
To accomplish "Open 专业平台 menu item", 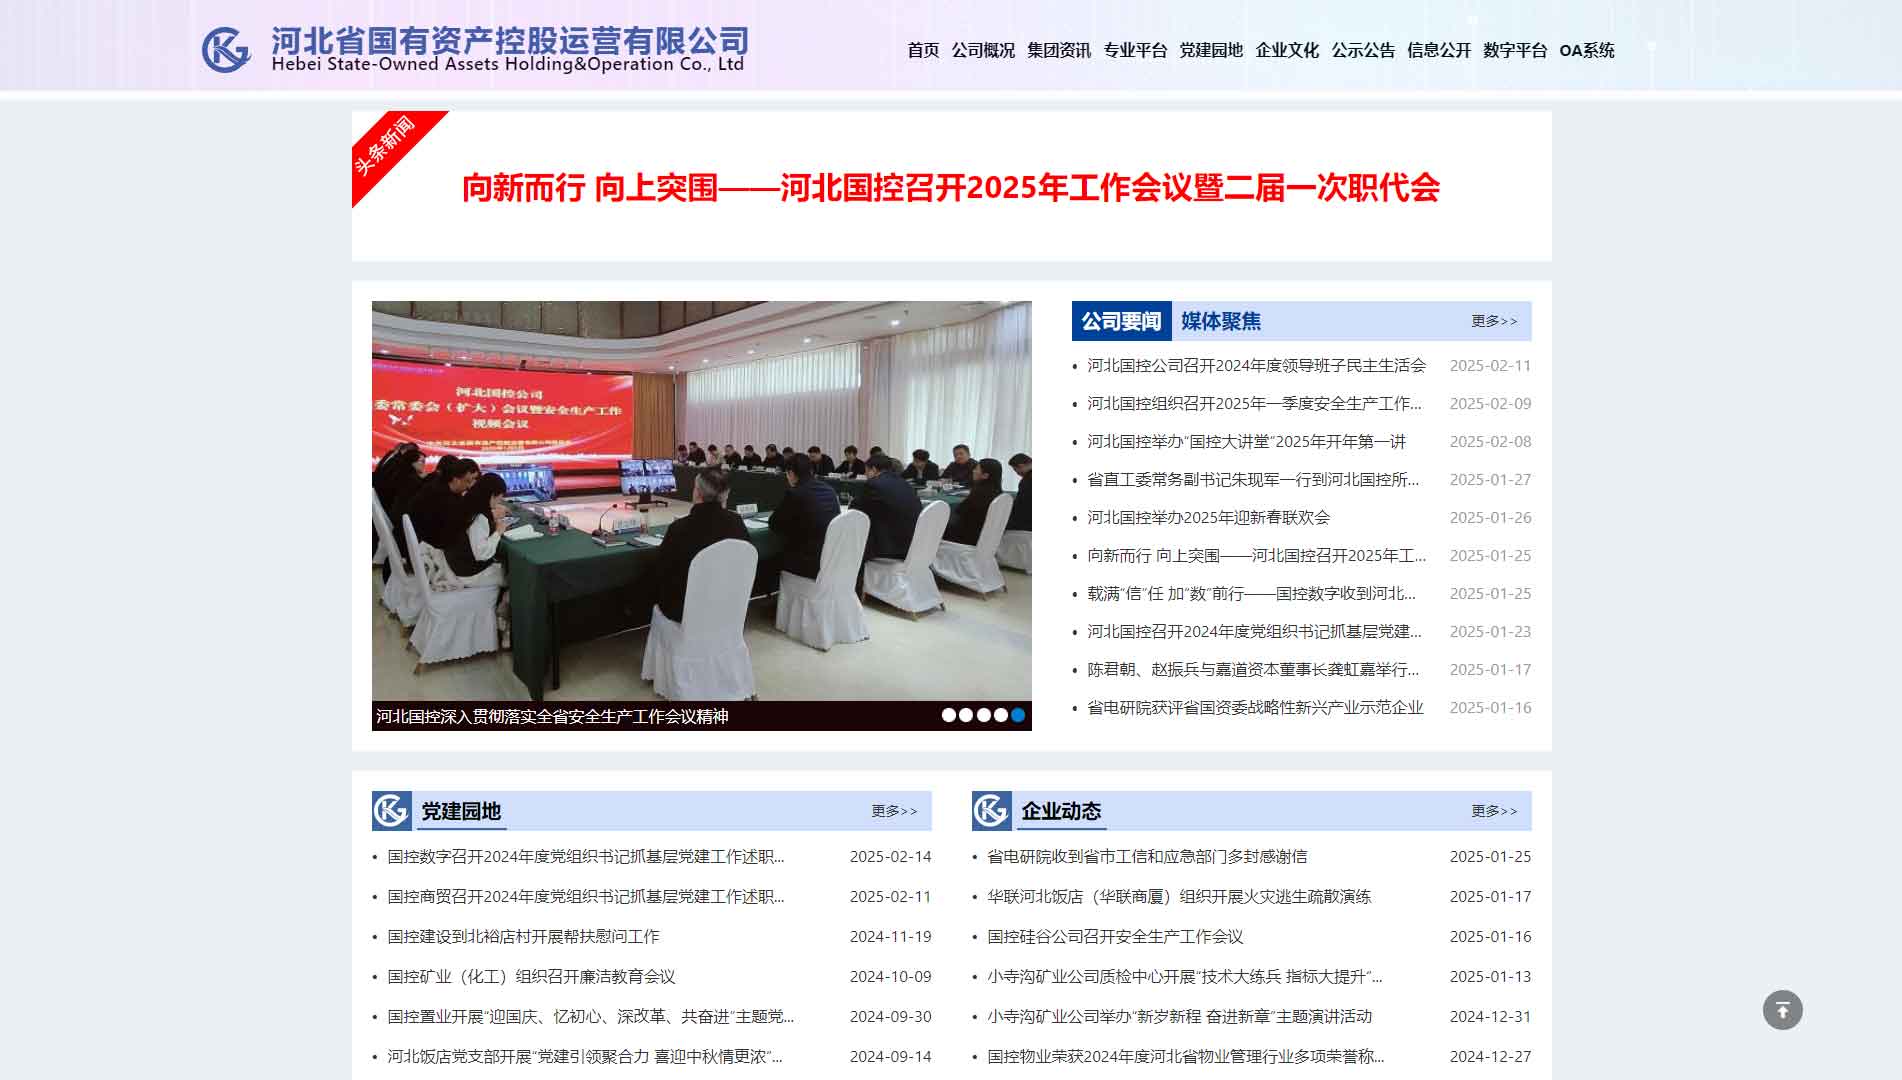I will (1135, 50).
